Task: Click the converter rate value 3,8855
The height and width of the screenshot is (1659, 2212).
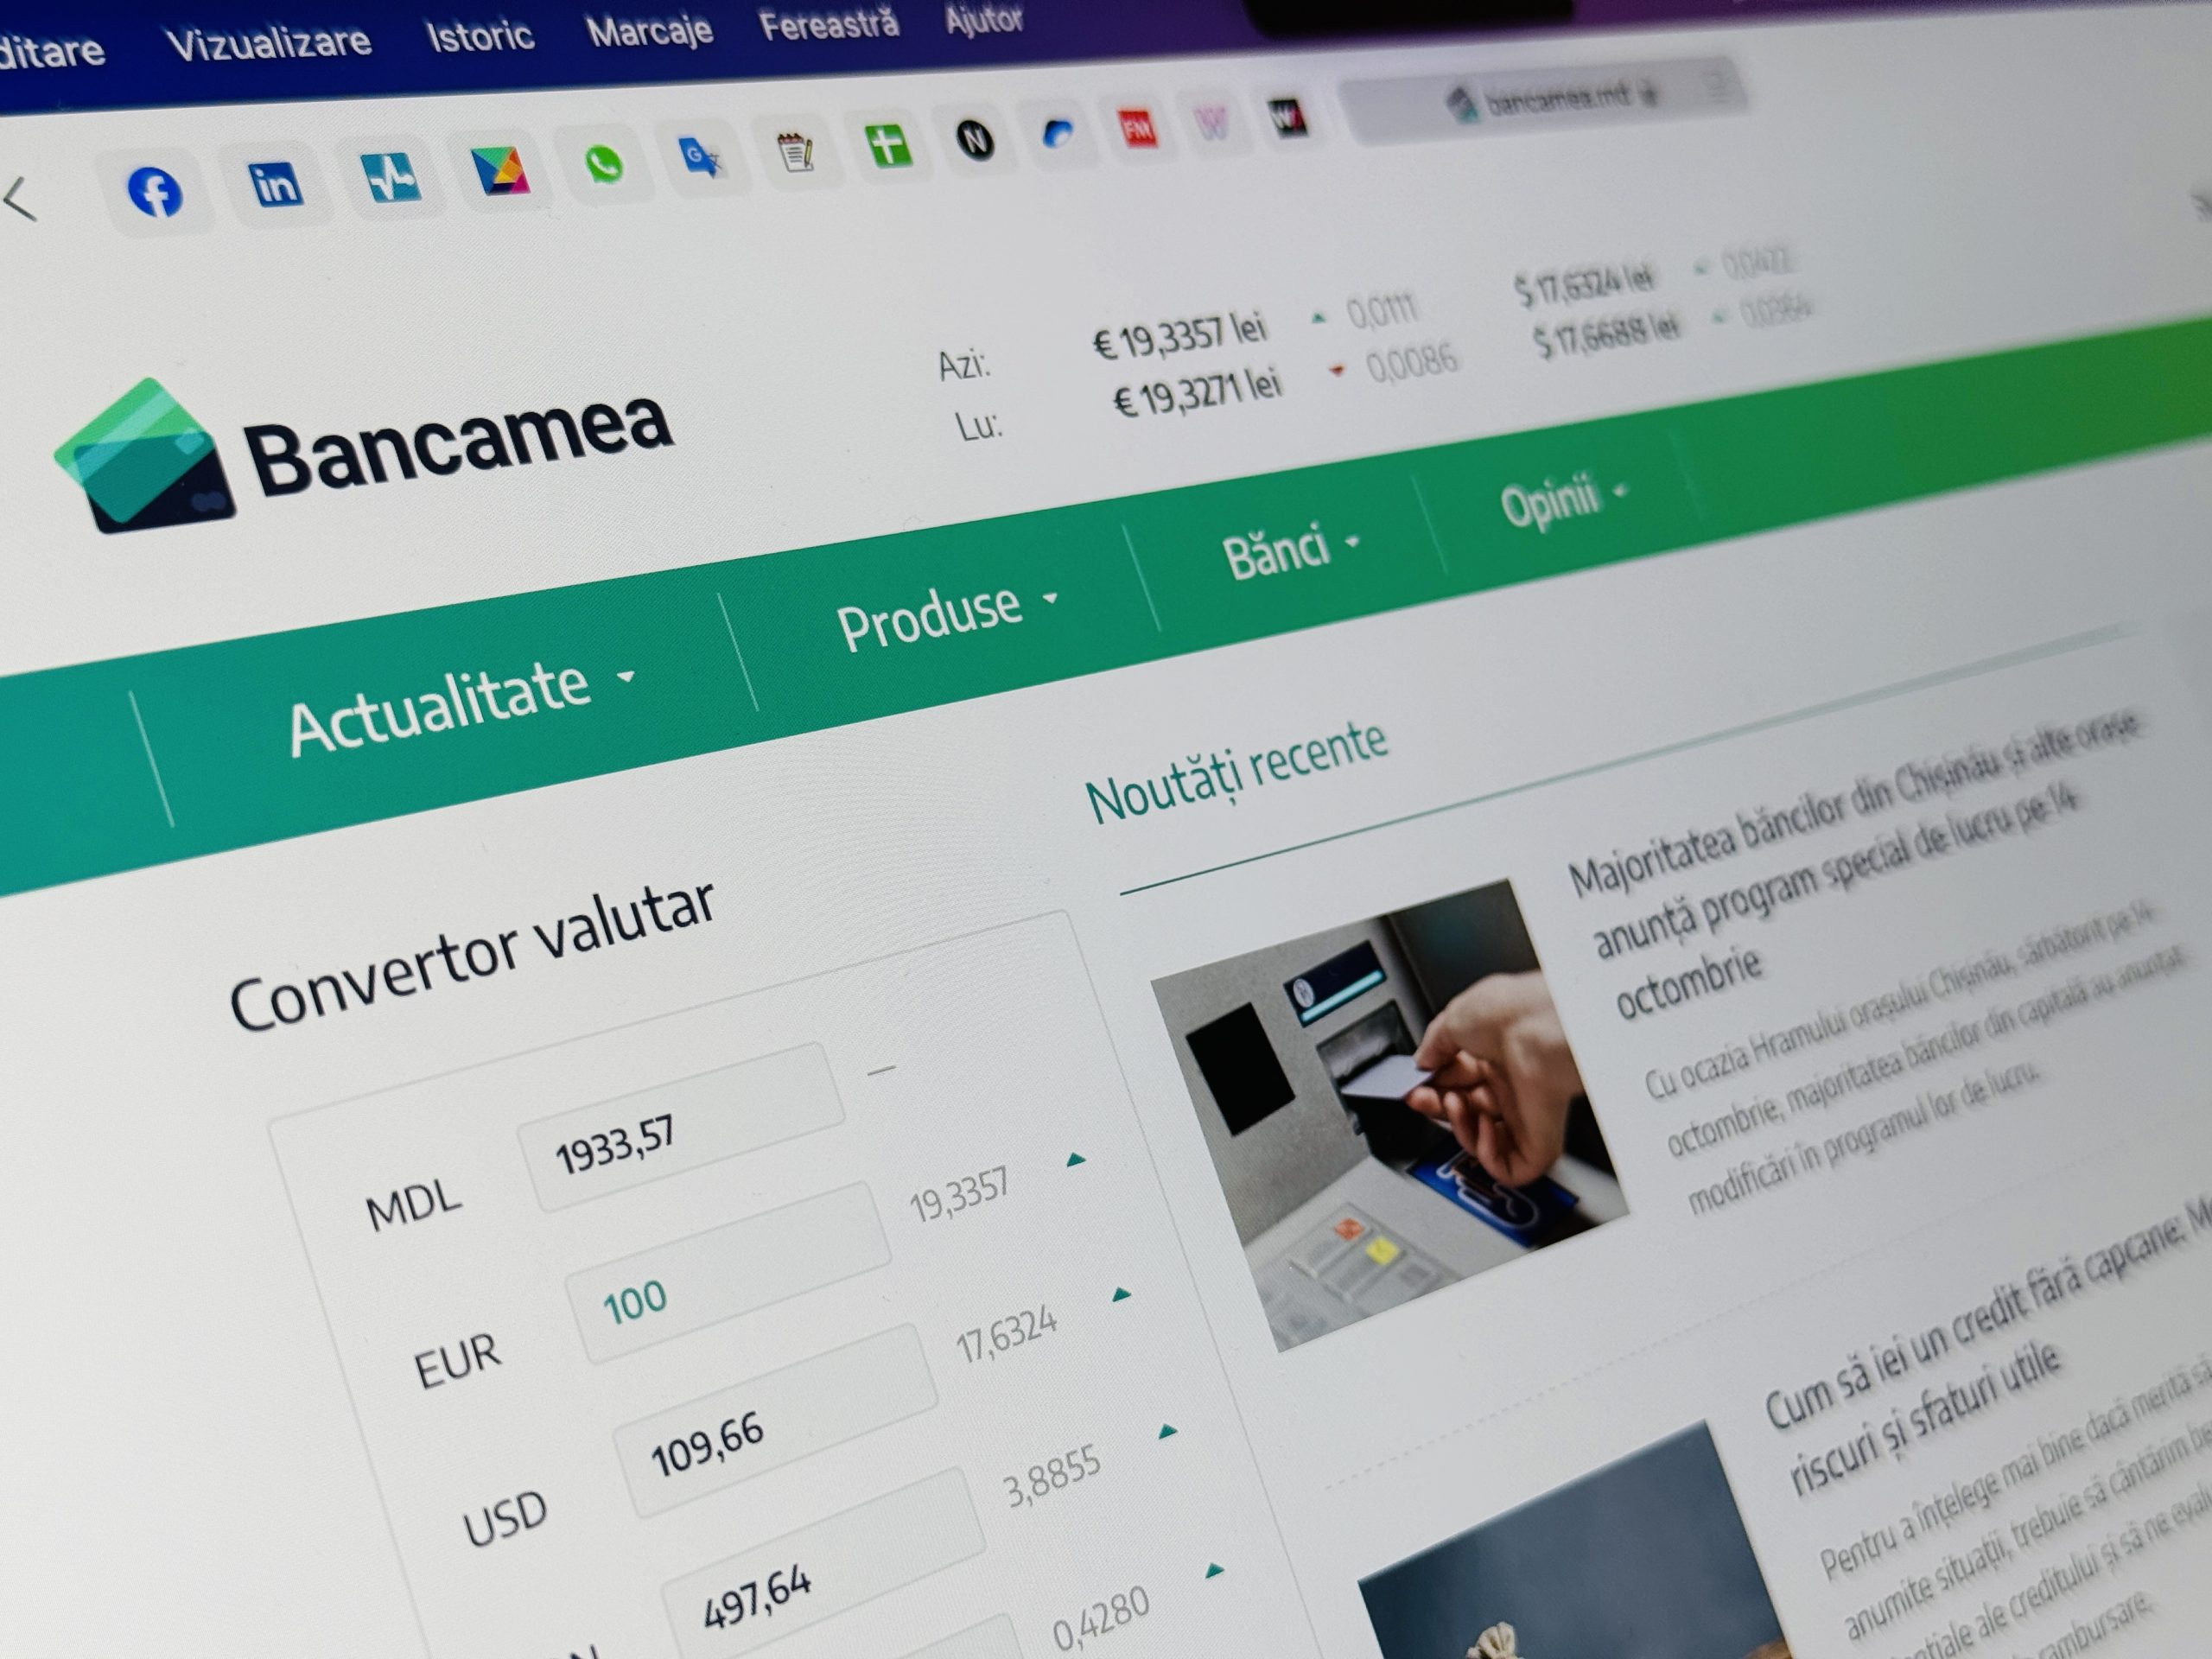Action: point(1052,1475)
